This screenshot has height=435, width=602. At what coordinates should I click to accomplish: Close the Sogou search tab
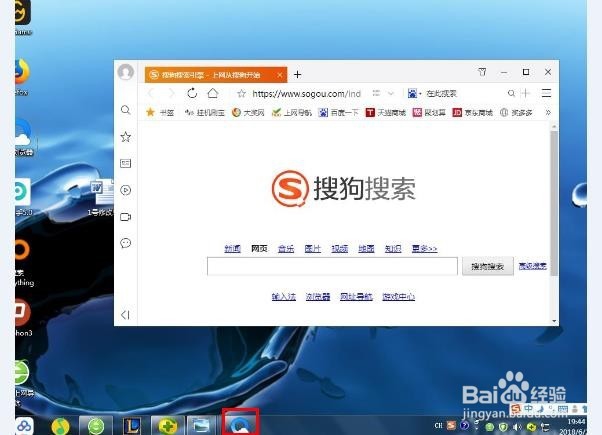(x=281, y=75)
